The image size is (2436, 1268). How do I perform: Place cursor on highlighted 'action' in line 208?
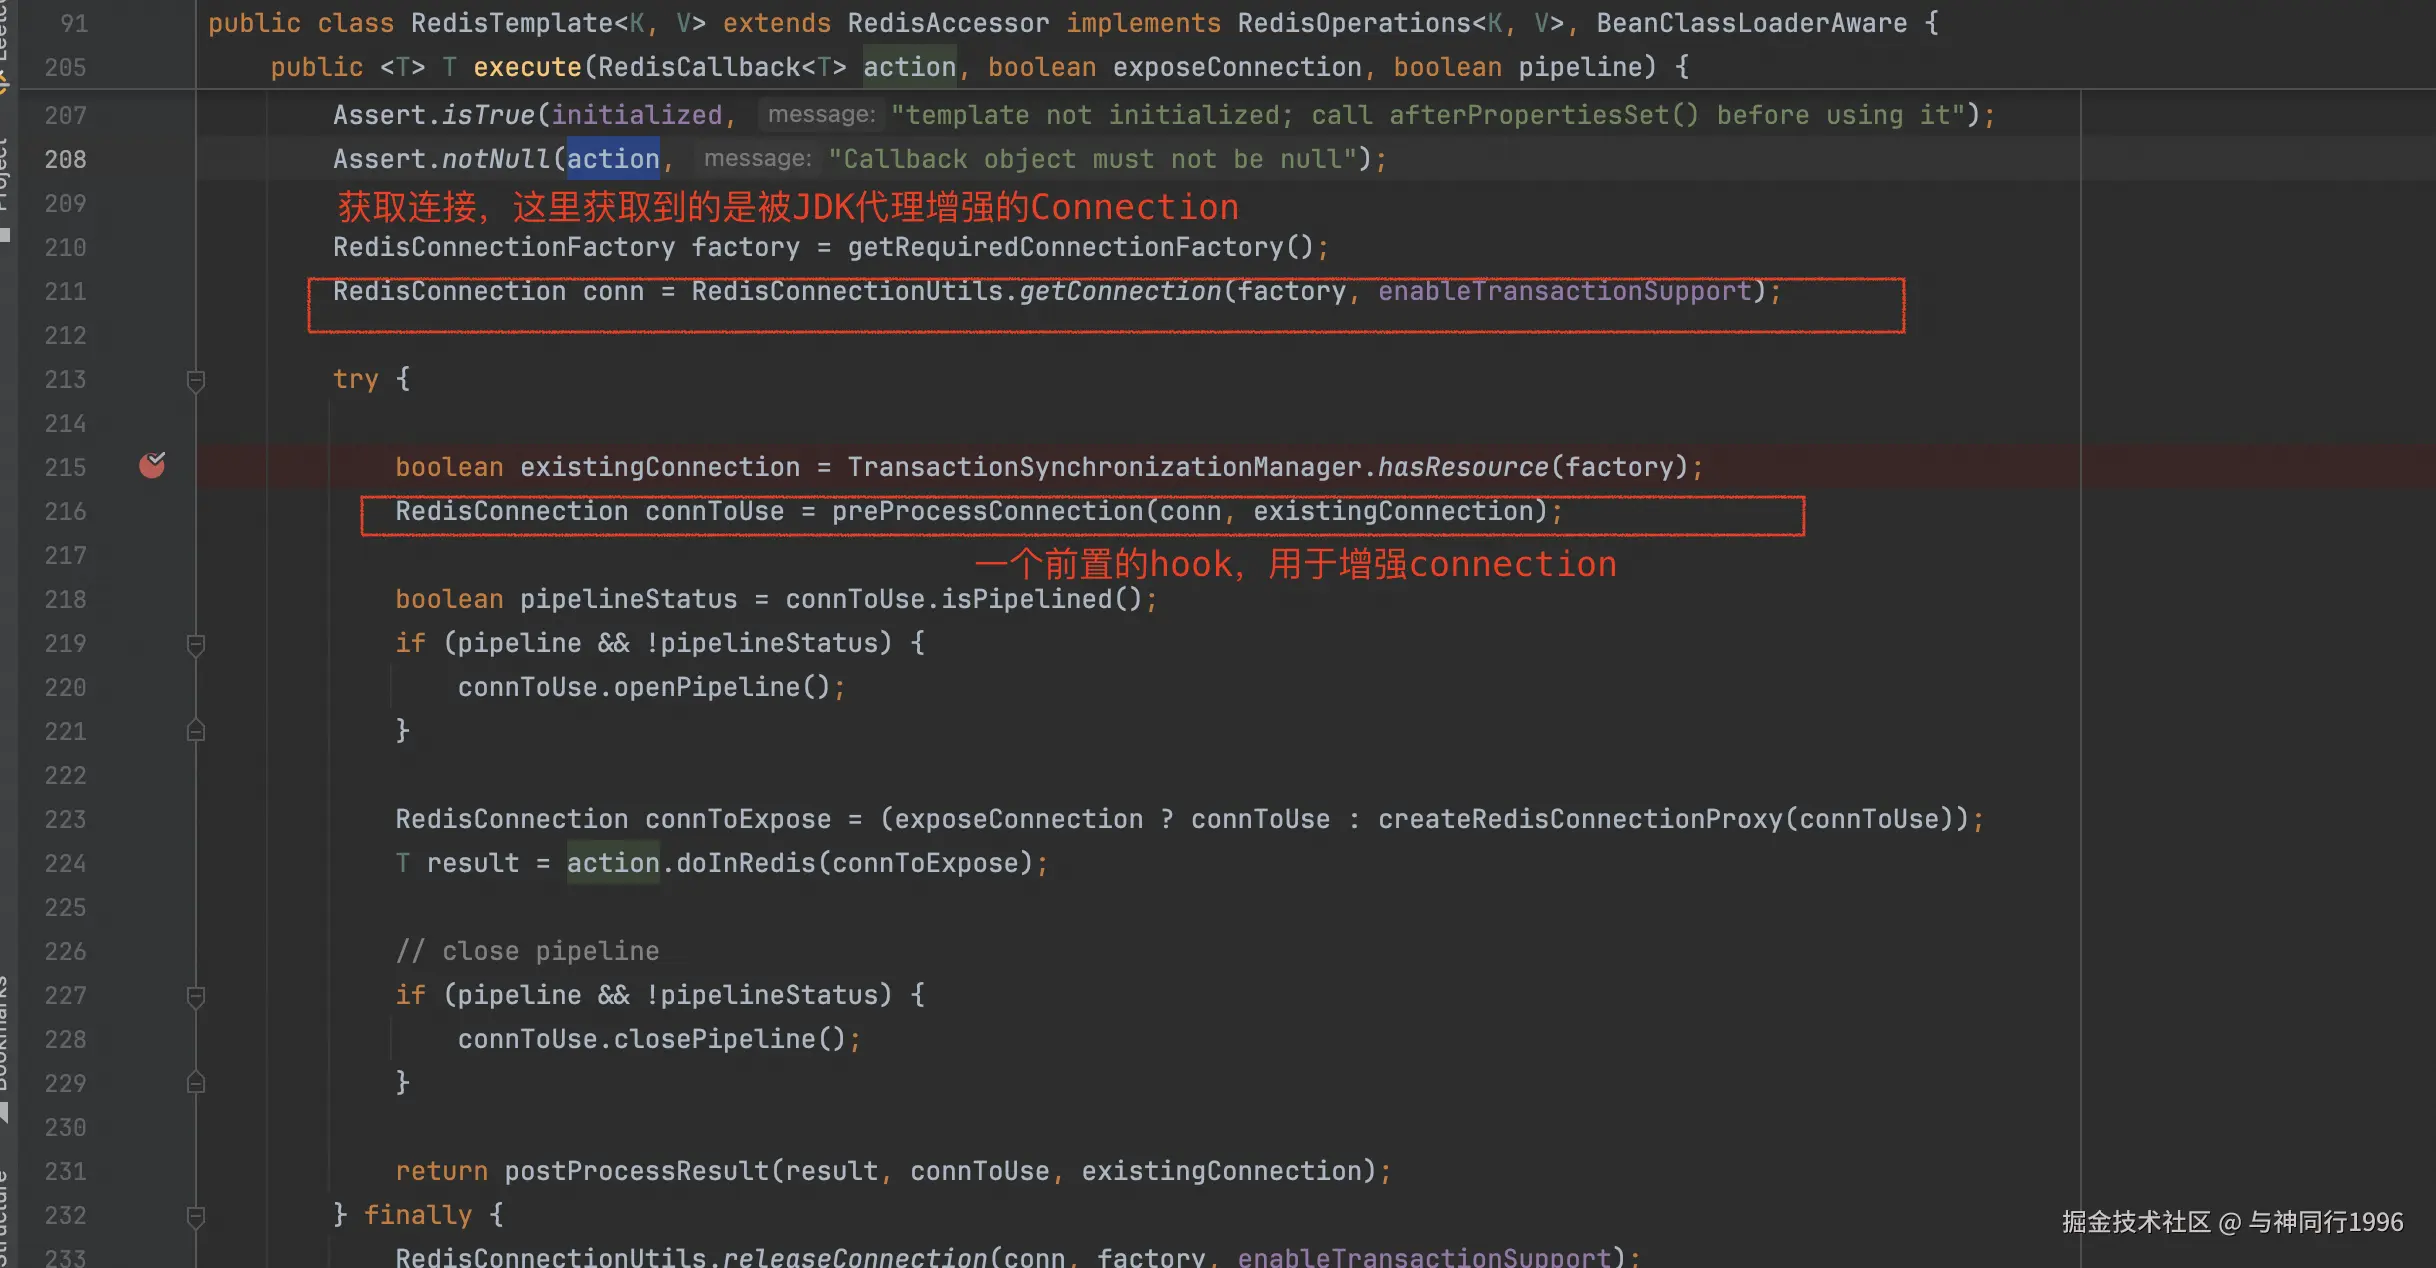[613, 159]
